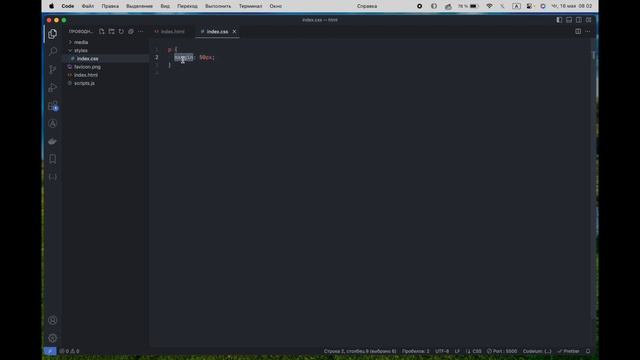Open the Customize Layout icon
The width and height of the screenshot is (640, 360).
click(589, 20)
